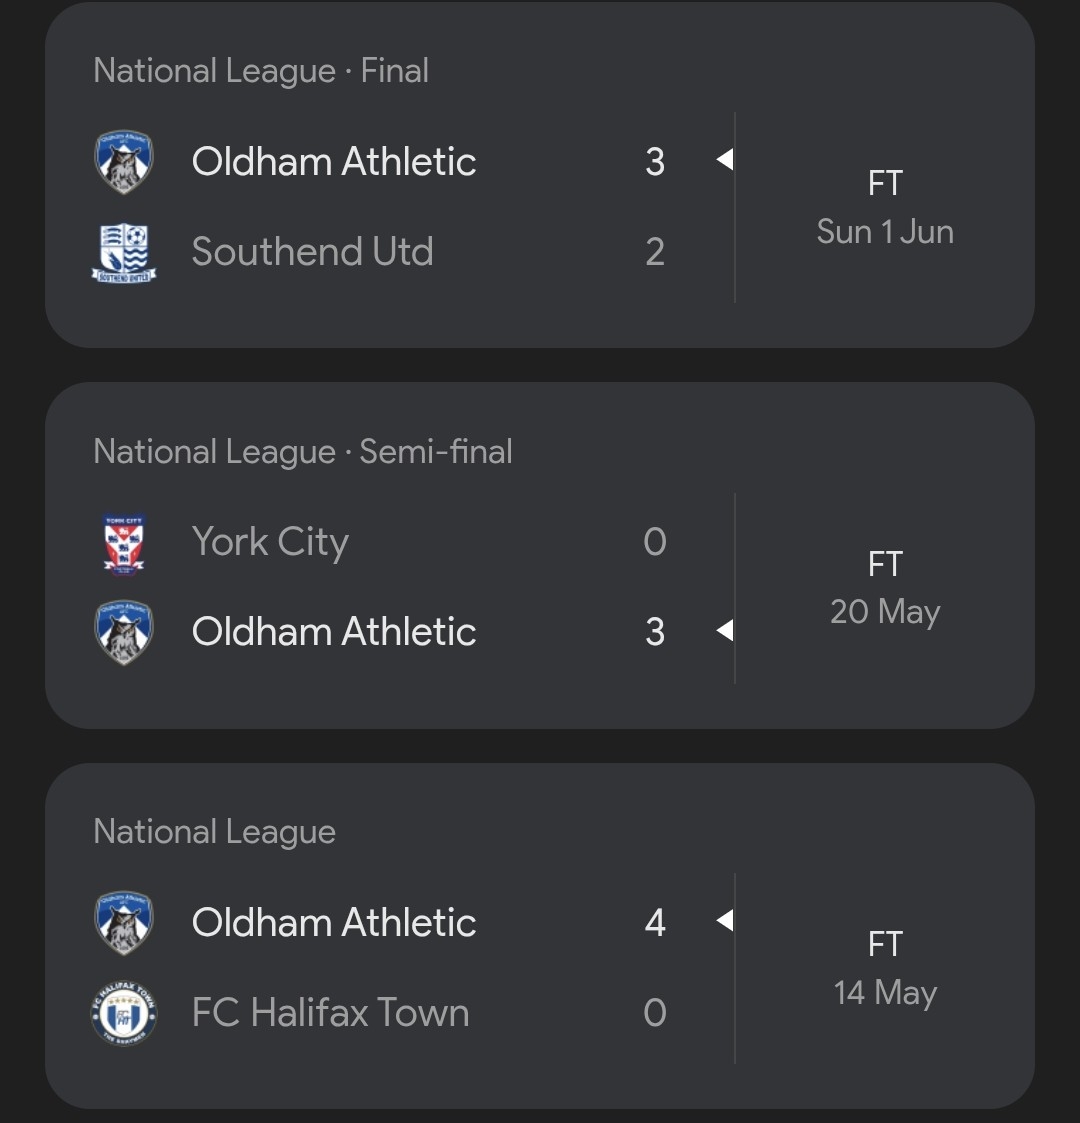Click winner arrow in the Halifax match card
Image resolution: width=1080 pixels, height=1123 pixels.
[x=725, y=920]
